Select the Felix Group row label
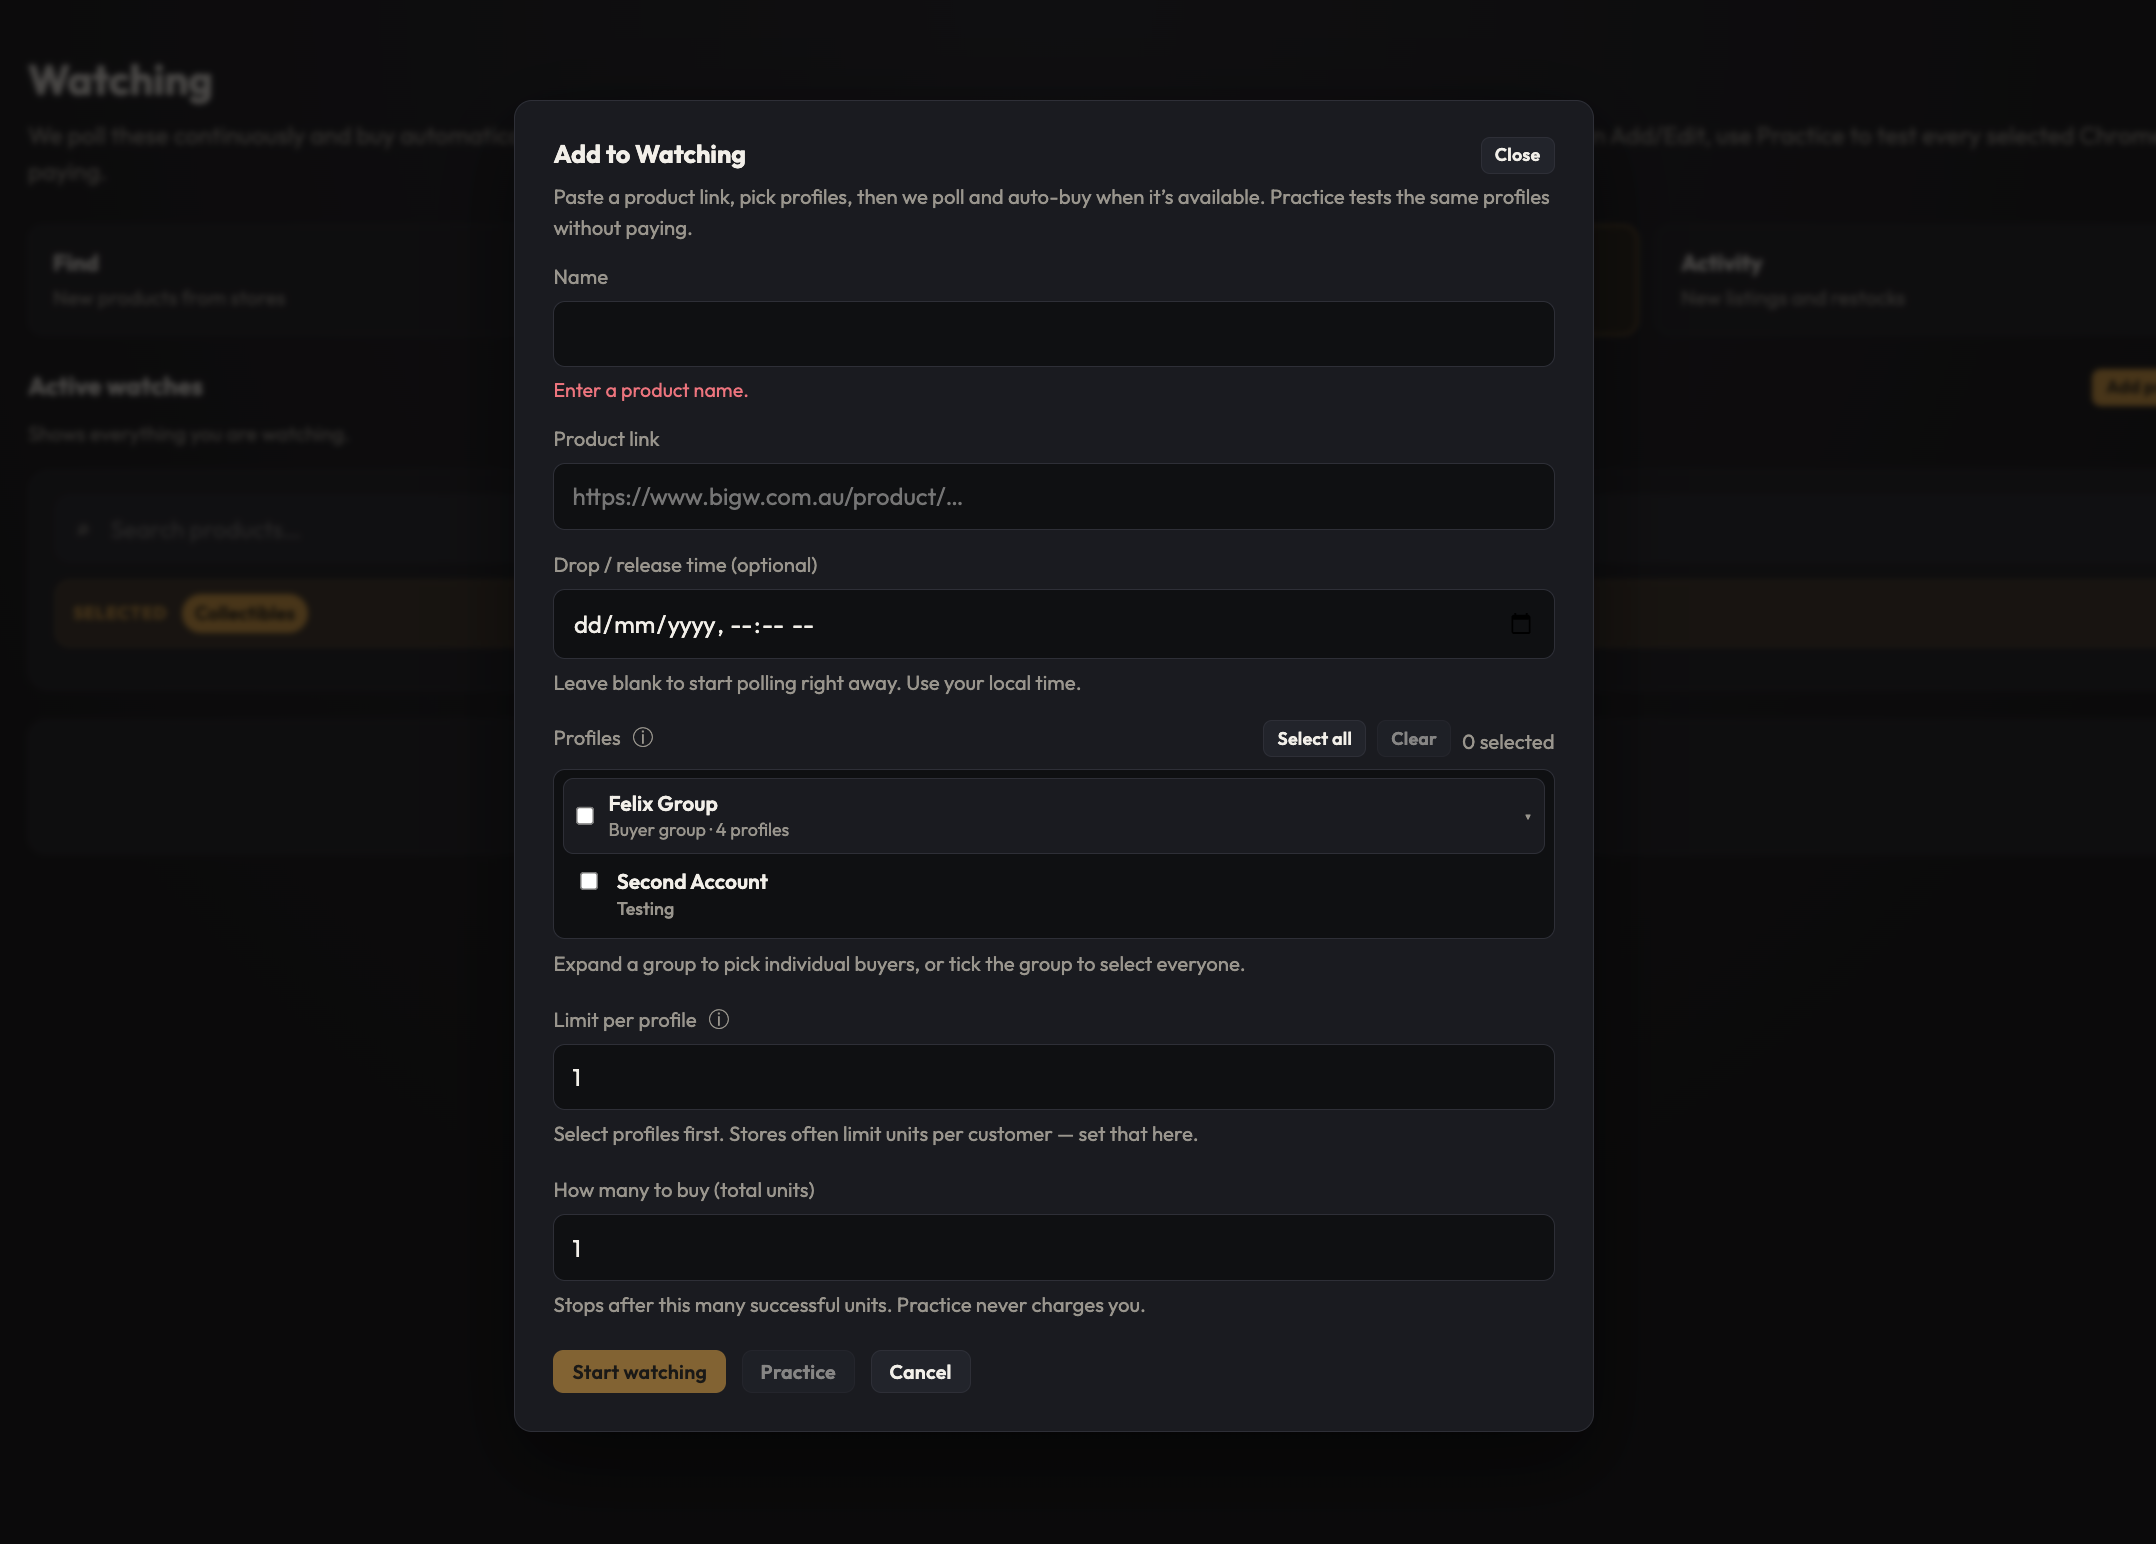This screenshot has height=1544, width=2156. [663, 804]
